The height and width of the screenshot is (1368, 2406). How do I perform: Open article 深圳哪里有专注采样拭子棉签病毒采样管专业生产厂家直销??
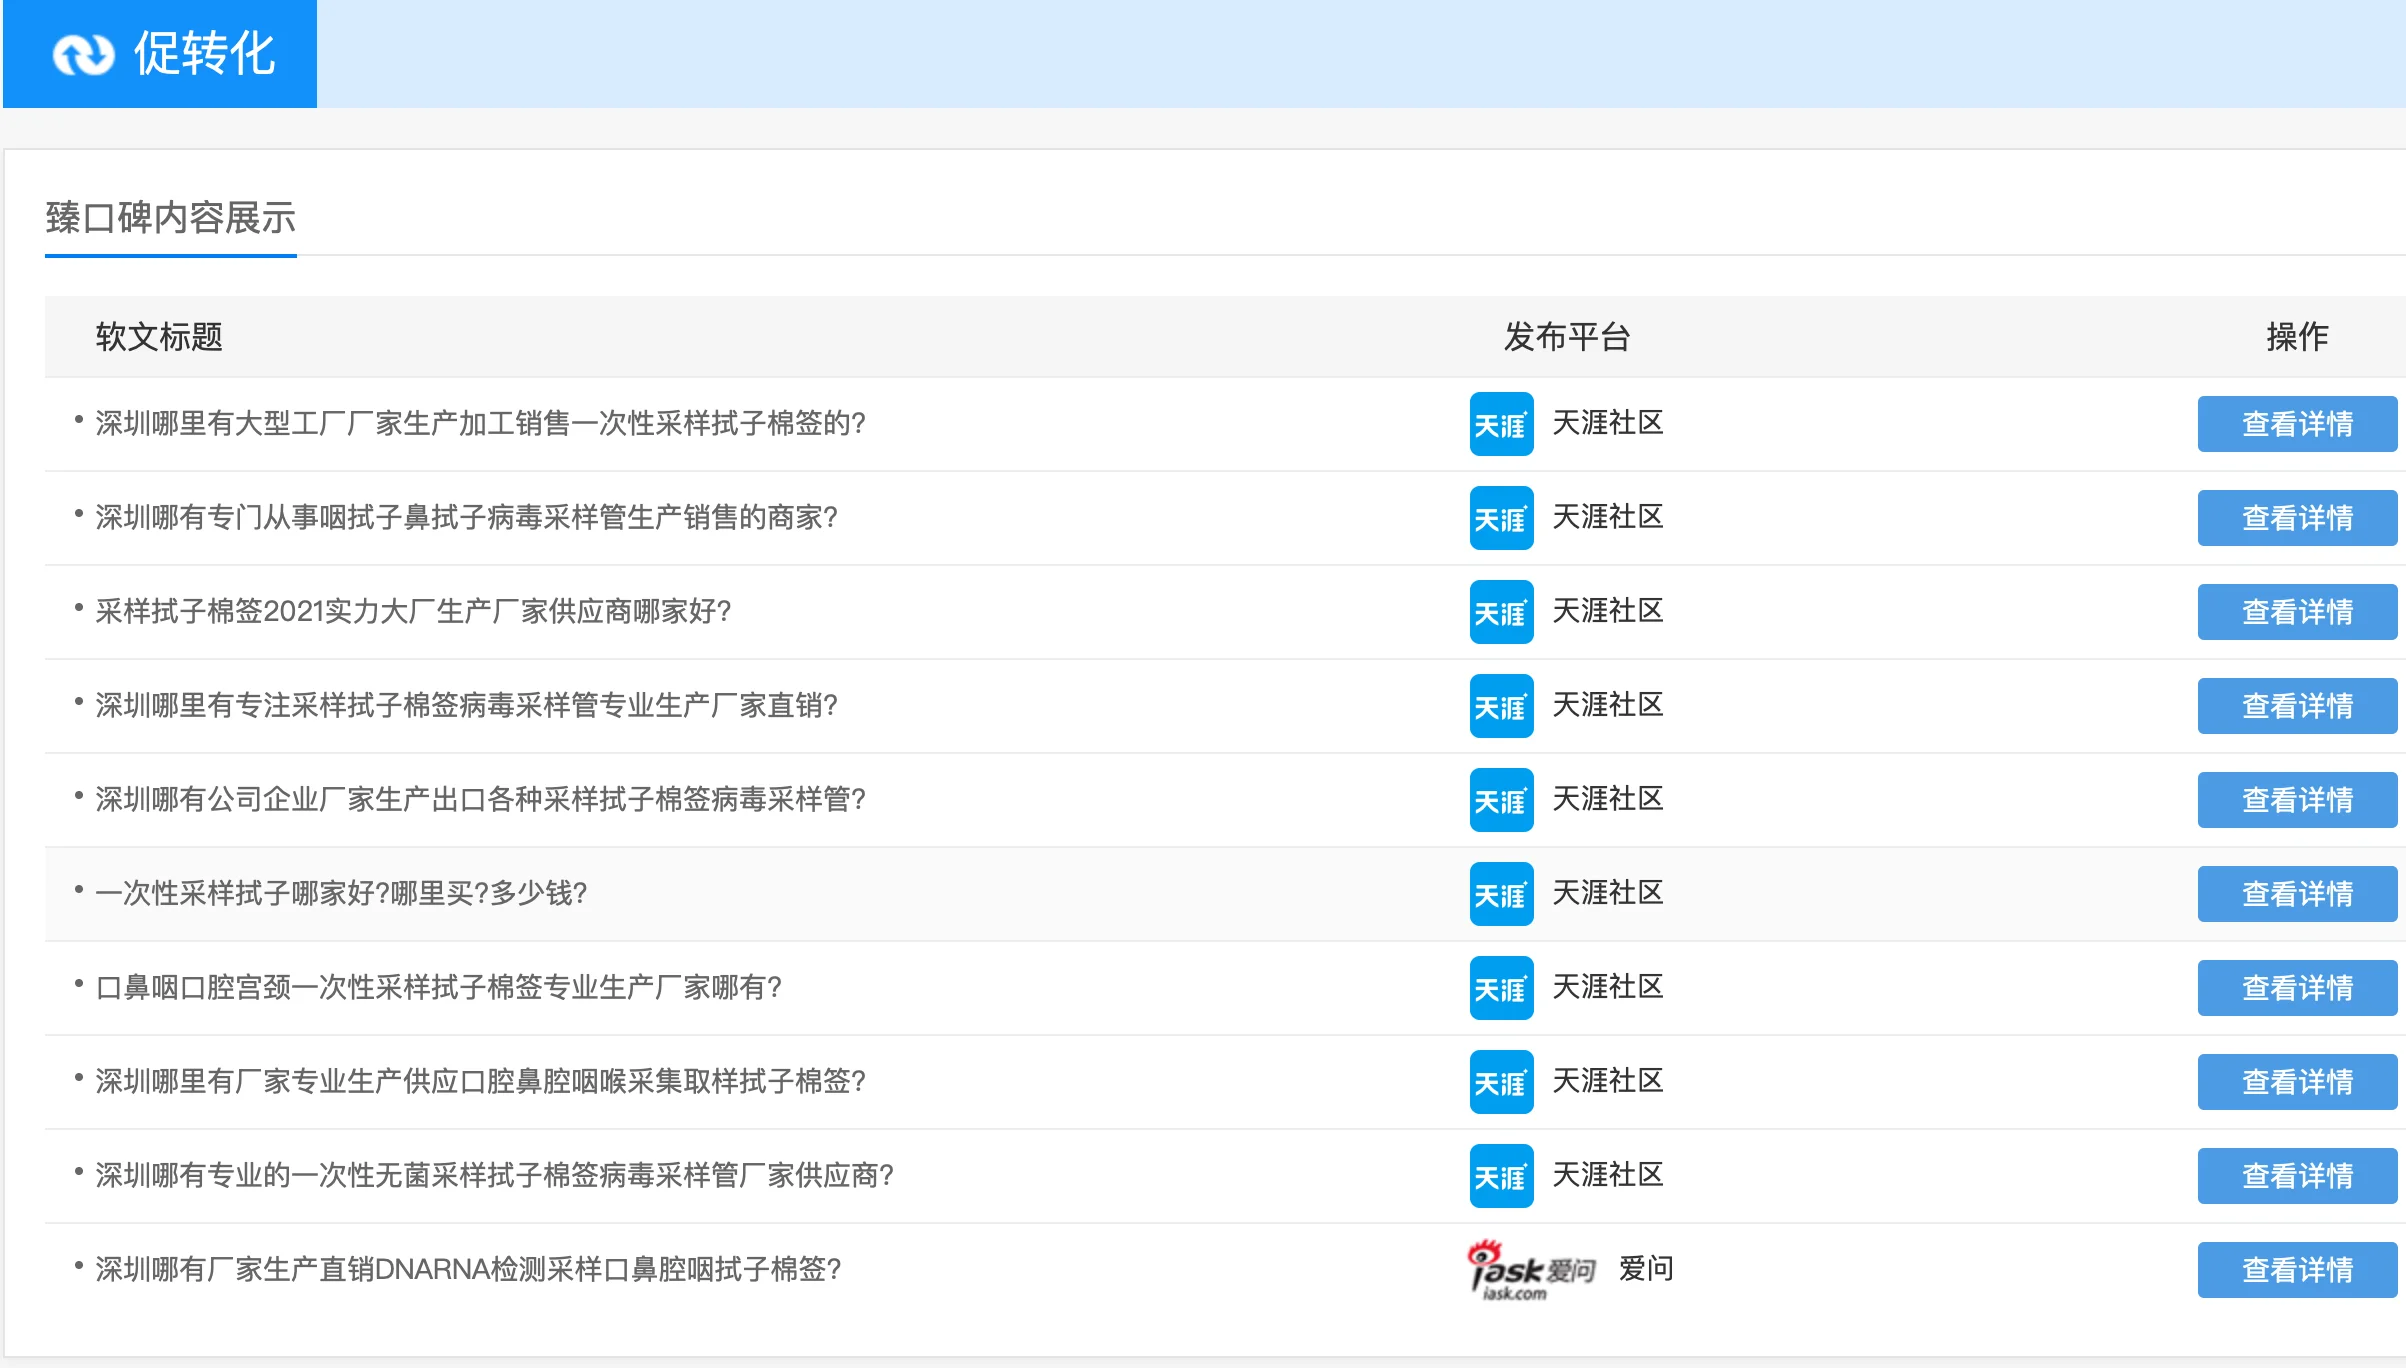[x=466, y=705]
